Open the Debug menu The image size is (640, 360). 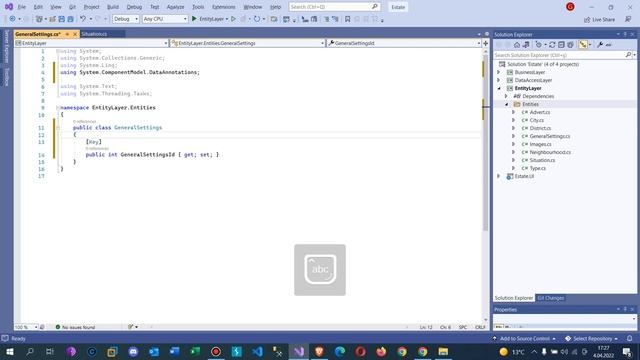134,7
